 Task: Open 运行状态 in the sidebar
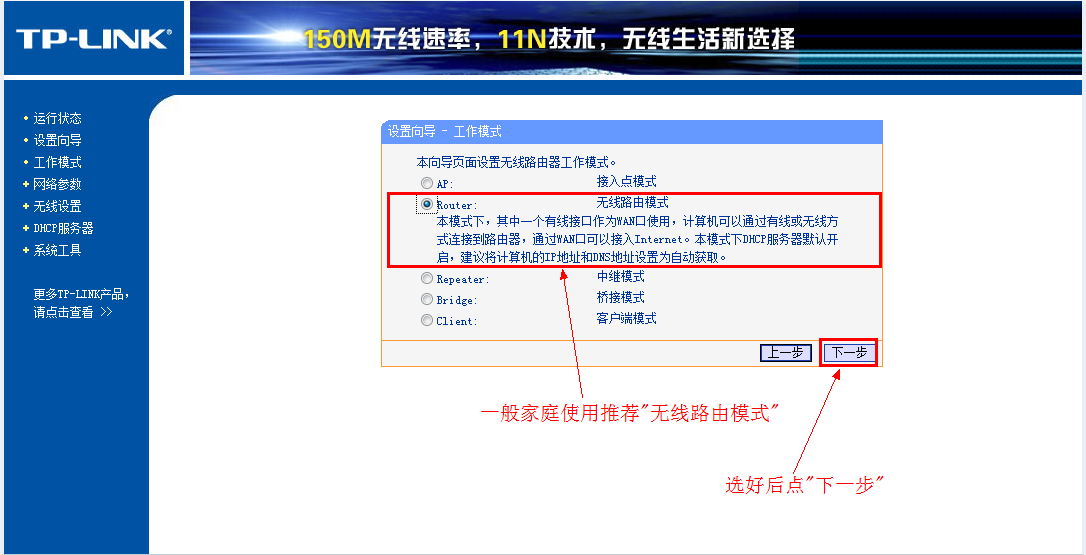(57, 118)
